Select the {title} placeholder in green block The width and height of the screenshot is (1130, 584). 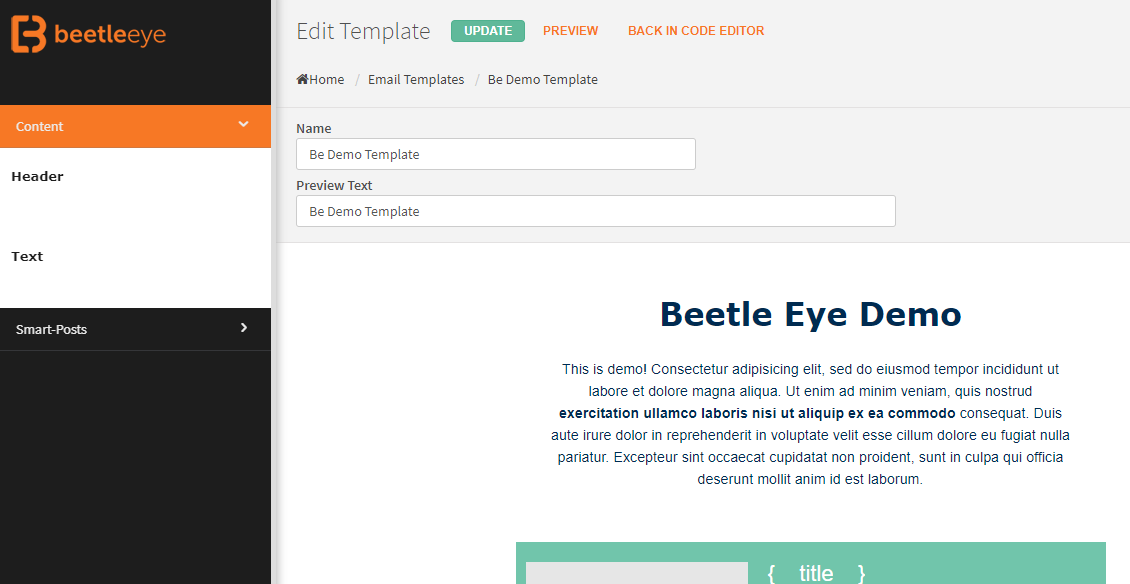[x=817, y=573]
